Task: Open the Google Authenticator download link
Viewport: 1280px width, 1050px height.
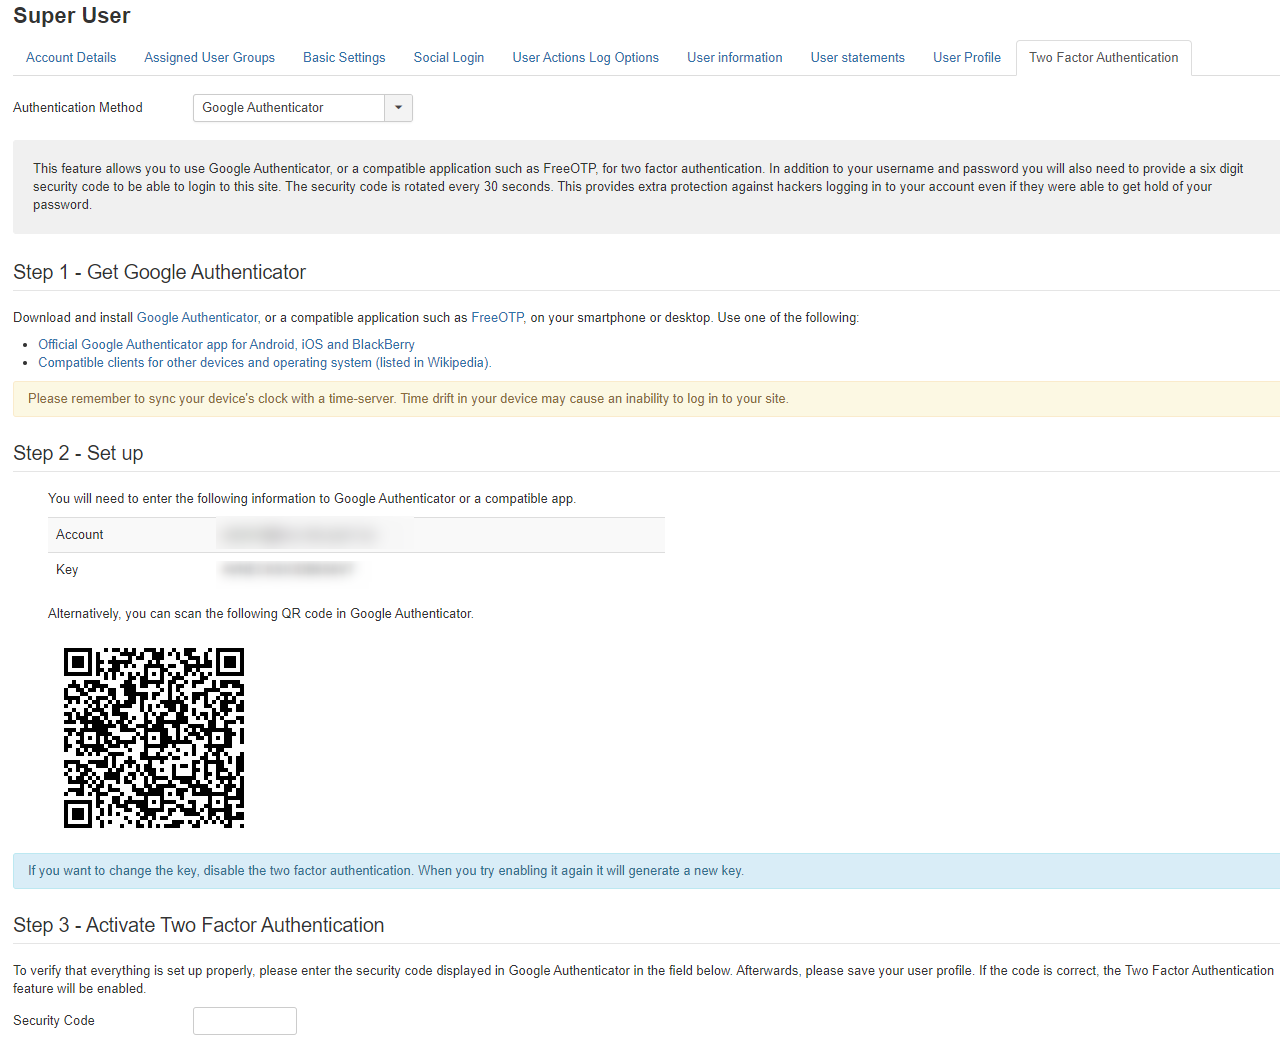Action: pos(197,317)
